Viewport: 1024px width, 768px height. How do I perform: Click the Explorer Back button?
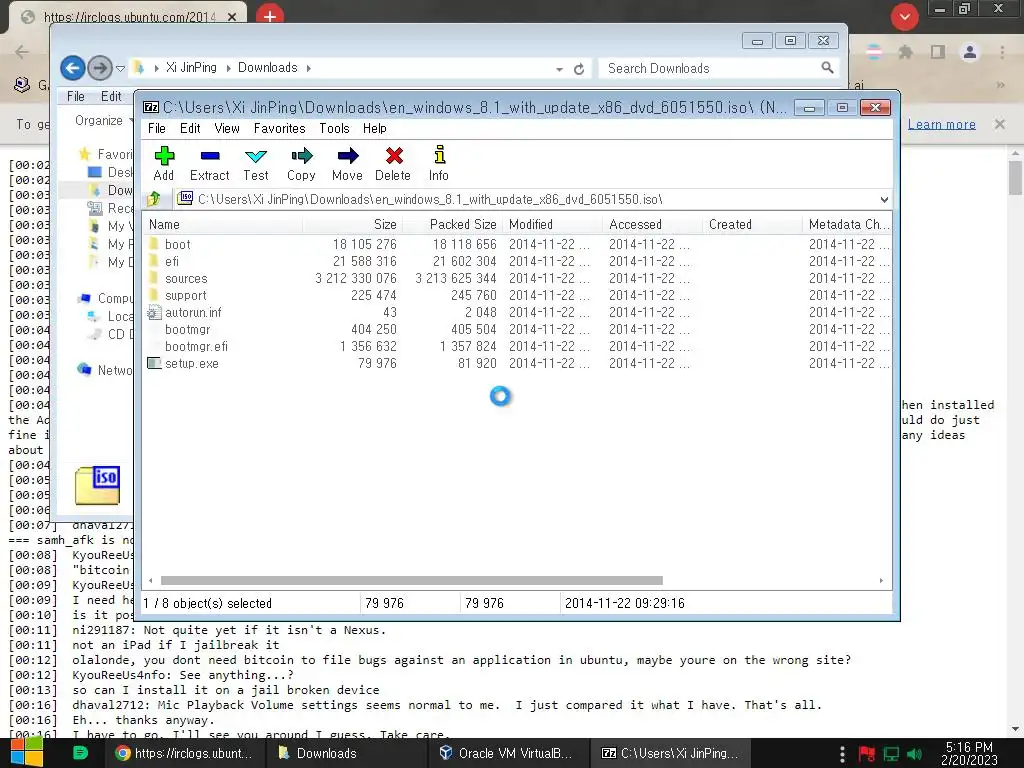[x=72, y=68]
